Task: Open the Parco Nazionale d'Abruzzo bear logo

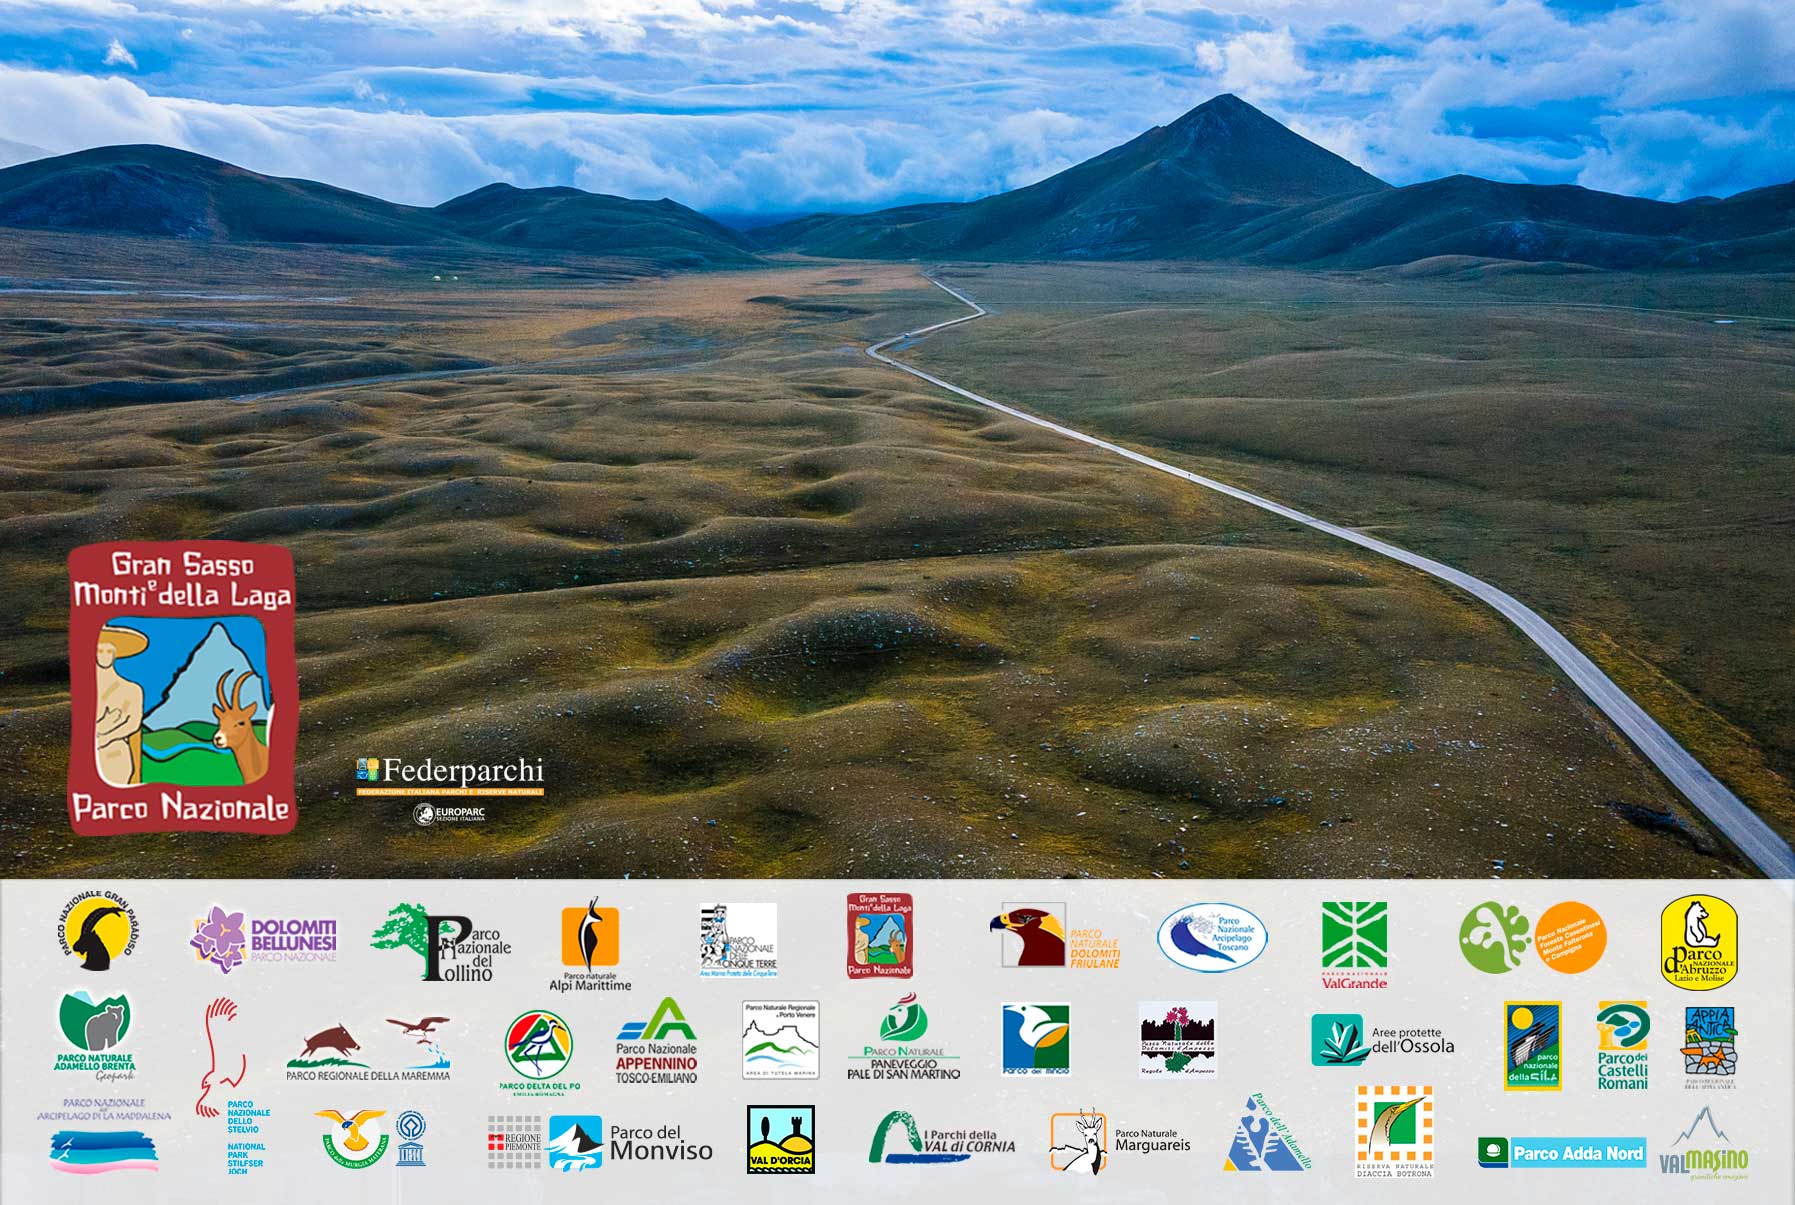Action: (1699, 941)
